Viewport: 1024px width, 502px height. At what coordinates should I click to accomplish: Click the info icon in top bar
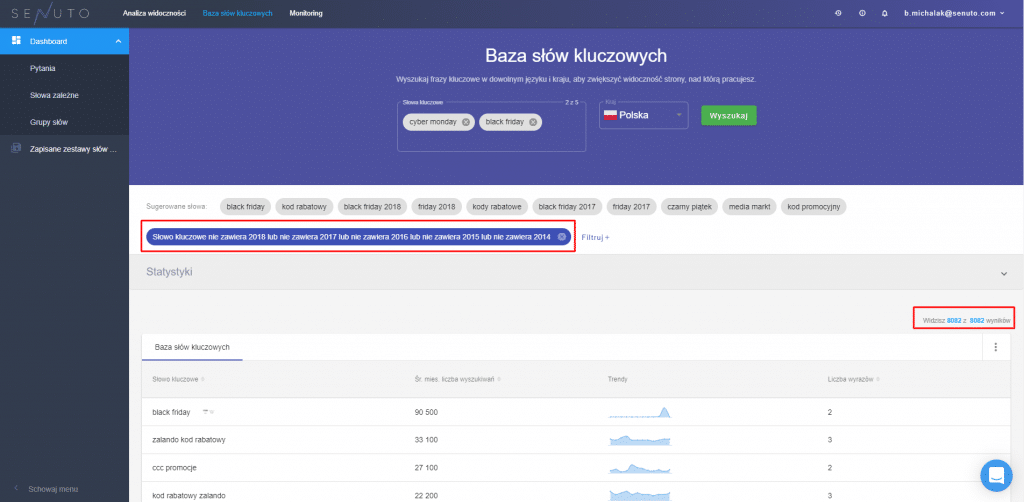(x=862, y=13)
